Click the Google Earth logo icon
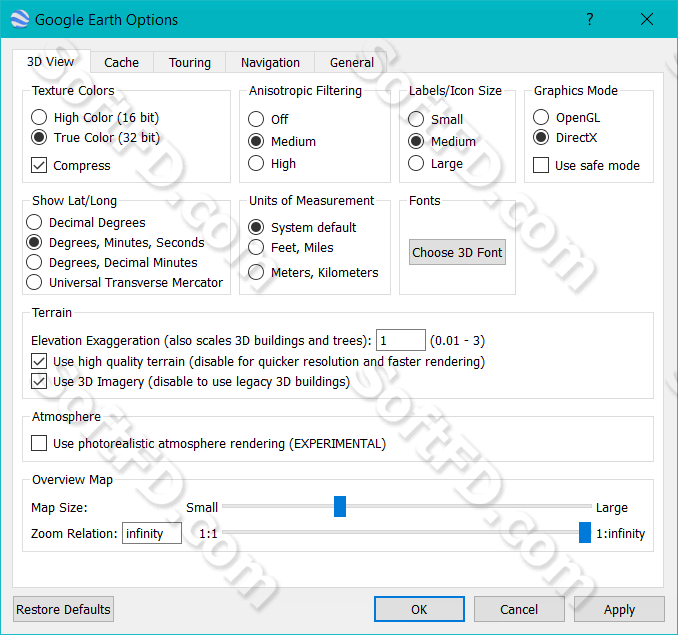The image size is (678, 635). click(20, 19)
